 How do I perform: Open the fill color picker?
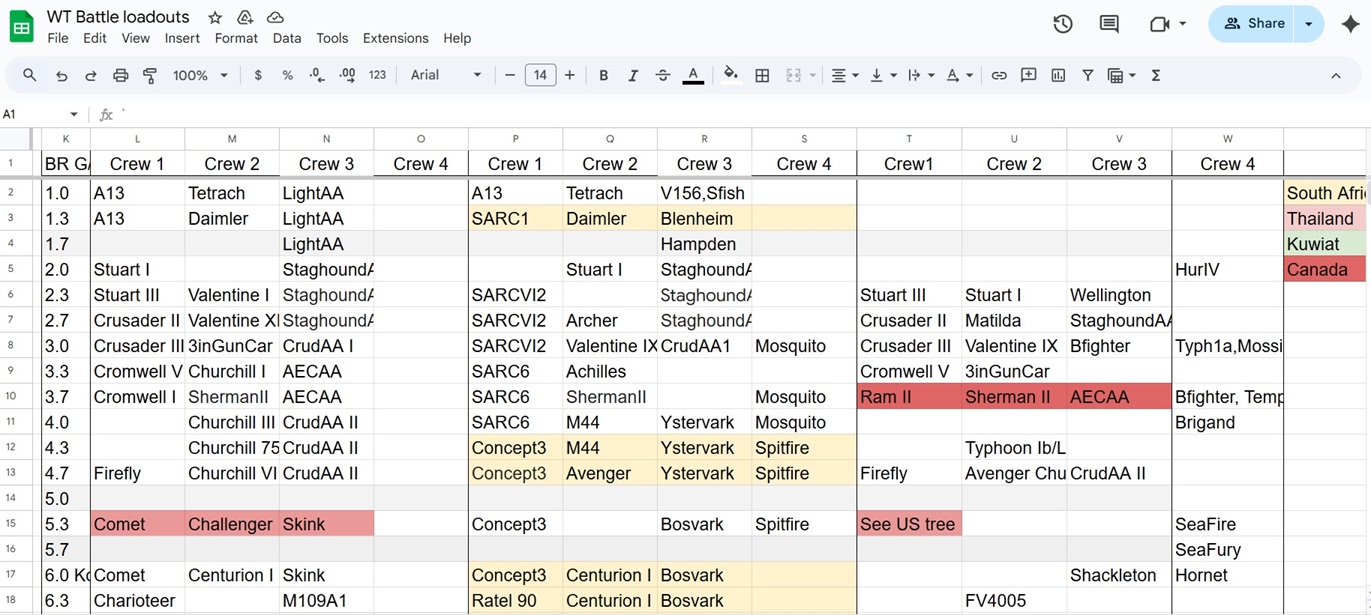pyautogui.click(x=731, y=75)
